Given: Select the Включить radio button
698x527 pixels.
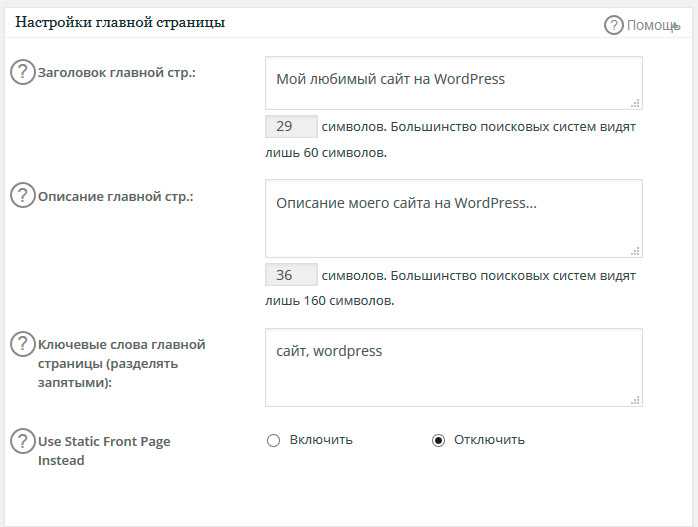Looking at the screenshot, I should click(x=273, y=441).
